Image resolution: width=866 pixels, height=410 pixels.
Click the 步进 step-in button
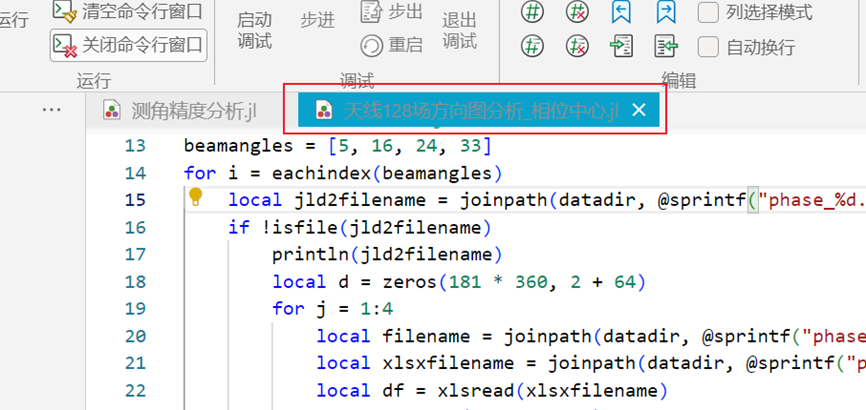(318, 20)
